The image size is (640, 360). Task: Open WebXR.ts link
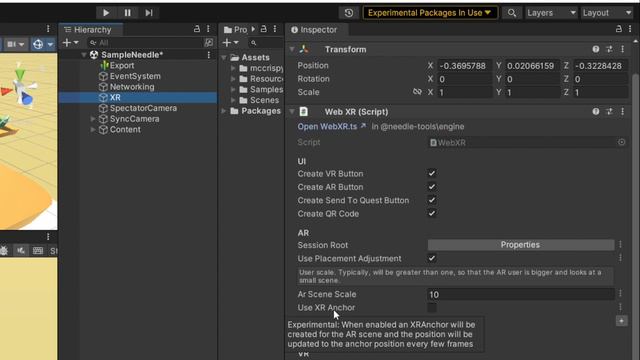[331, 127]
